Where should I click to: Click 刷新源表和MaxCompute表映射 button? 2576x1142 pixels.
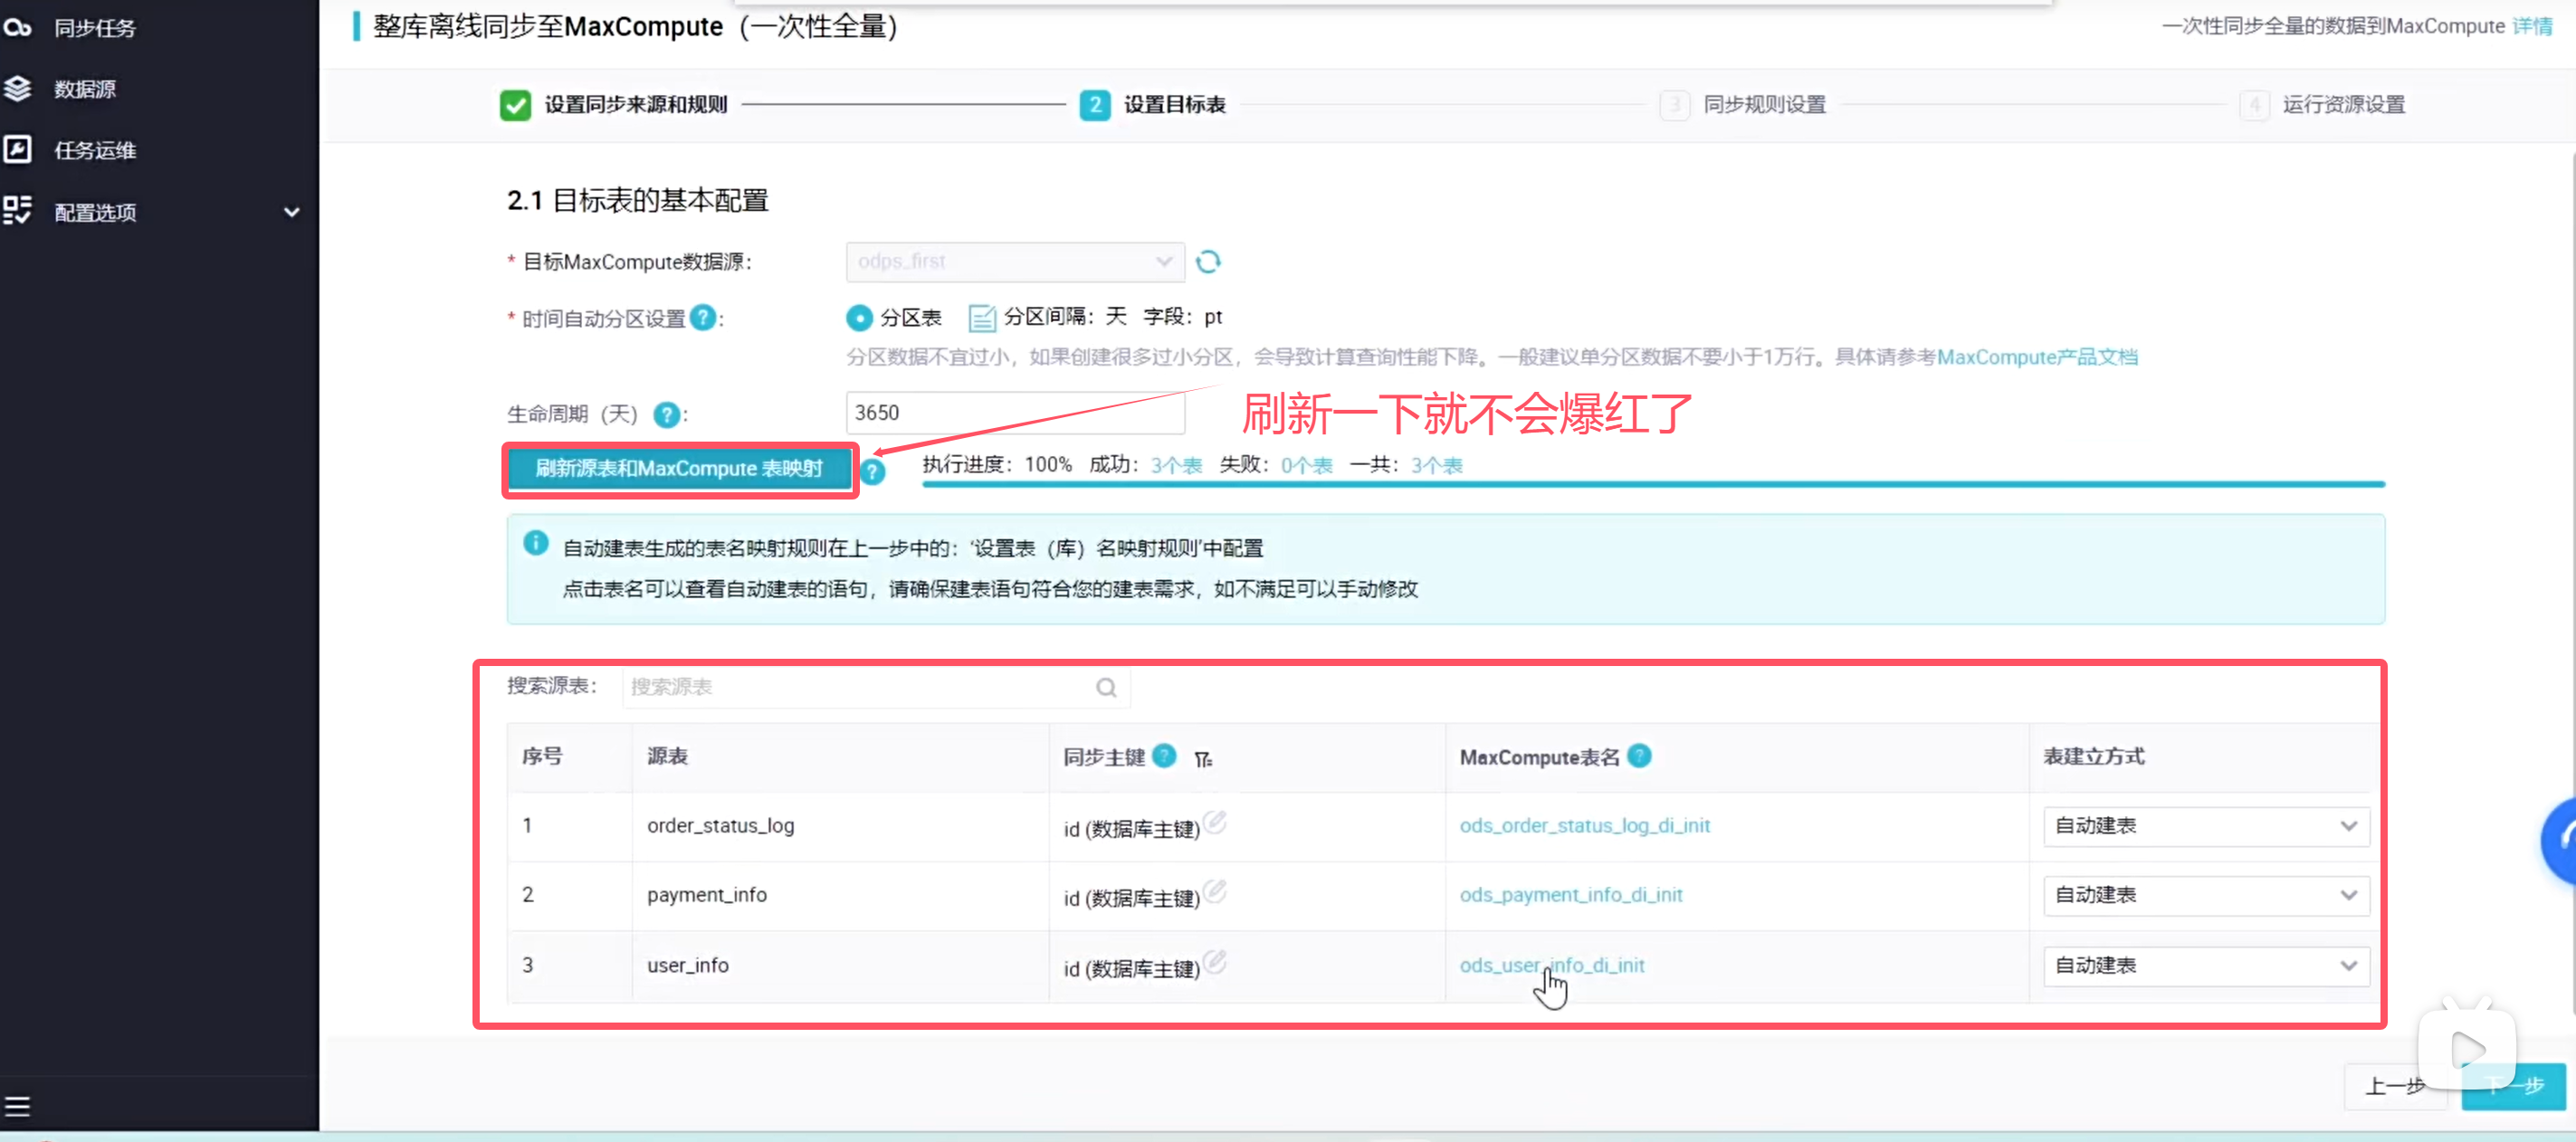[x=679, y=468]
